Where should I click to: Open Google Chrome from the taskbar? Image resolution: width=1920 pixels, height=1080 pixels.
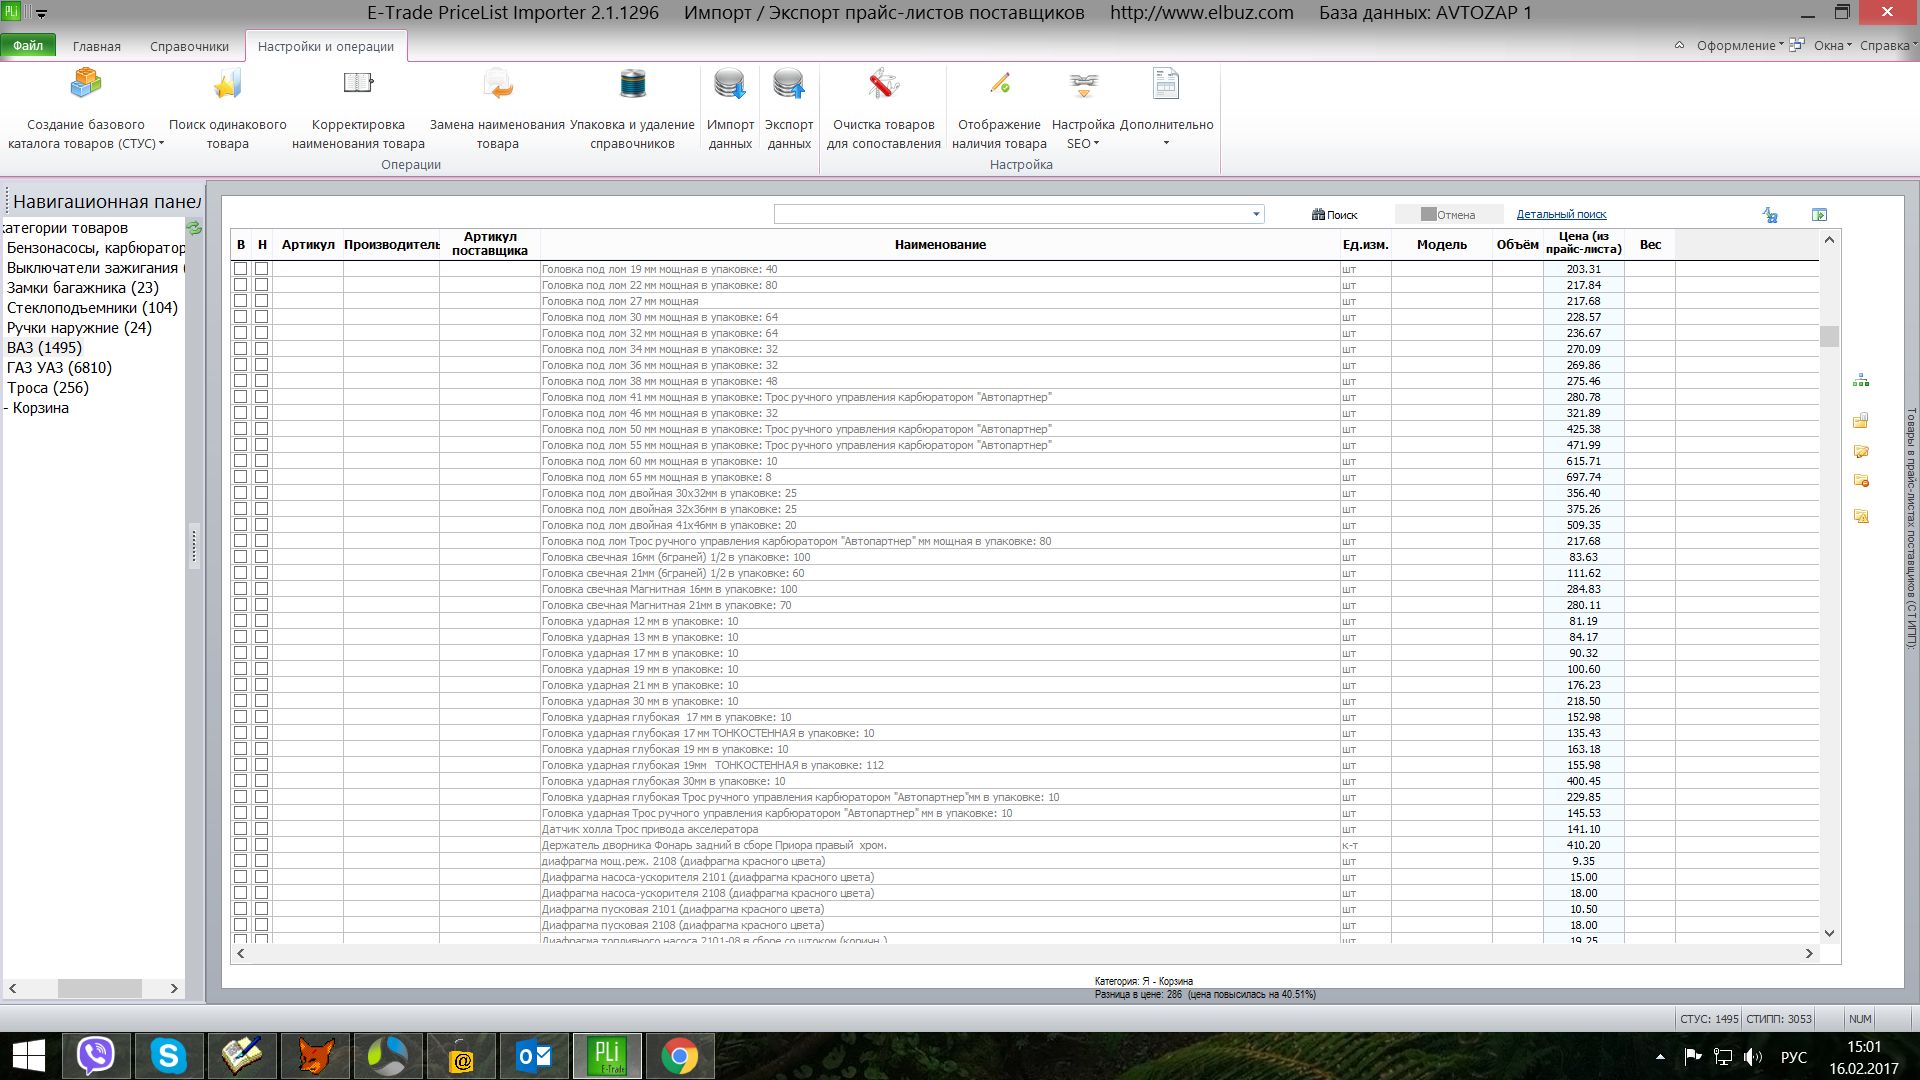pyautogui.click(x=680, y=1056)
